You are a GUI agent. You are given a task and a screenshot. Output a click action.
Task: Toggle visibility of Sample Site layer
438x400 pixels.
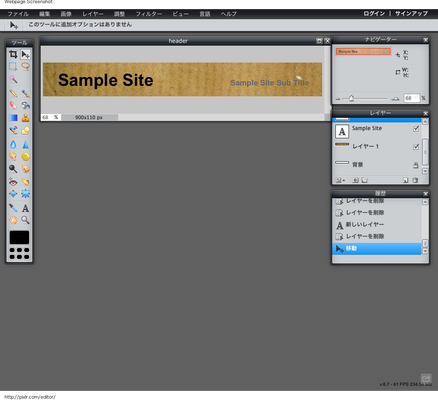click(x=416, y=128)
